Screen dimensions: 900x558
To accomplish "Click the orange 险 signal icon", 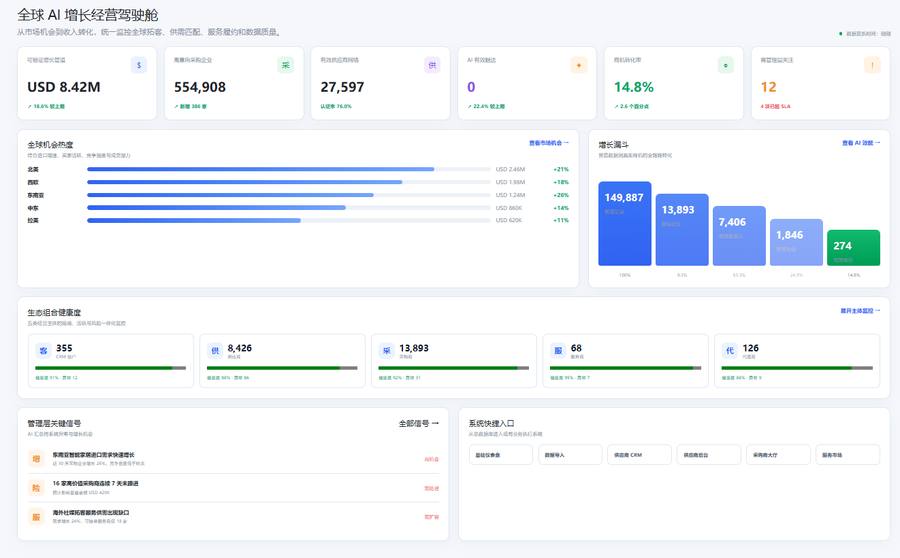I will [x=36, y=488].
